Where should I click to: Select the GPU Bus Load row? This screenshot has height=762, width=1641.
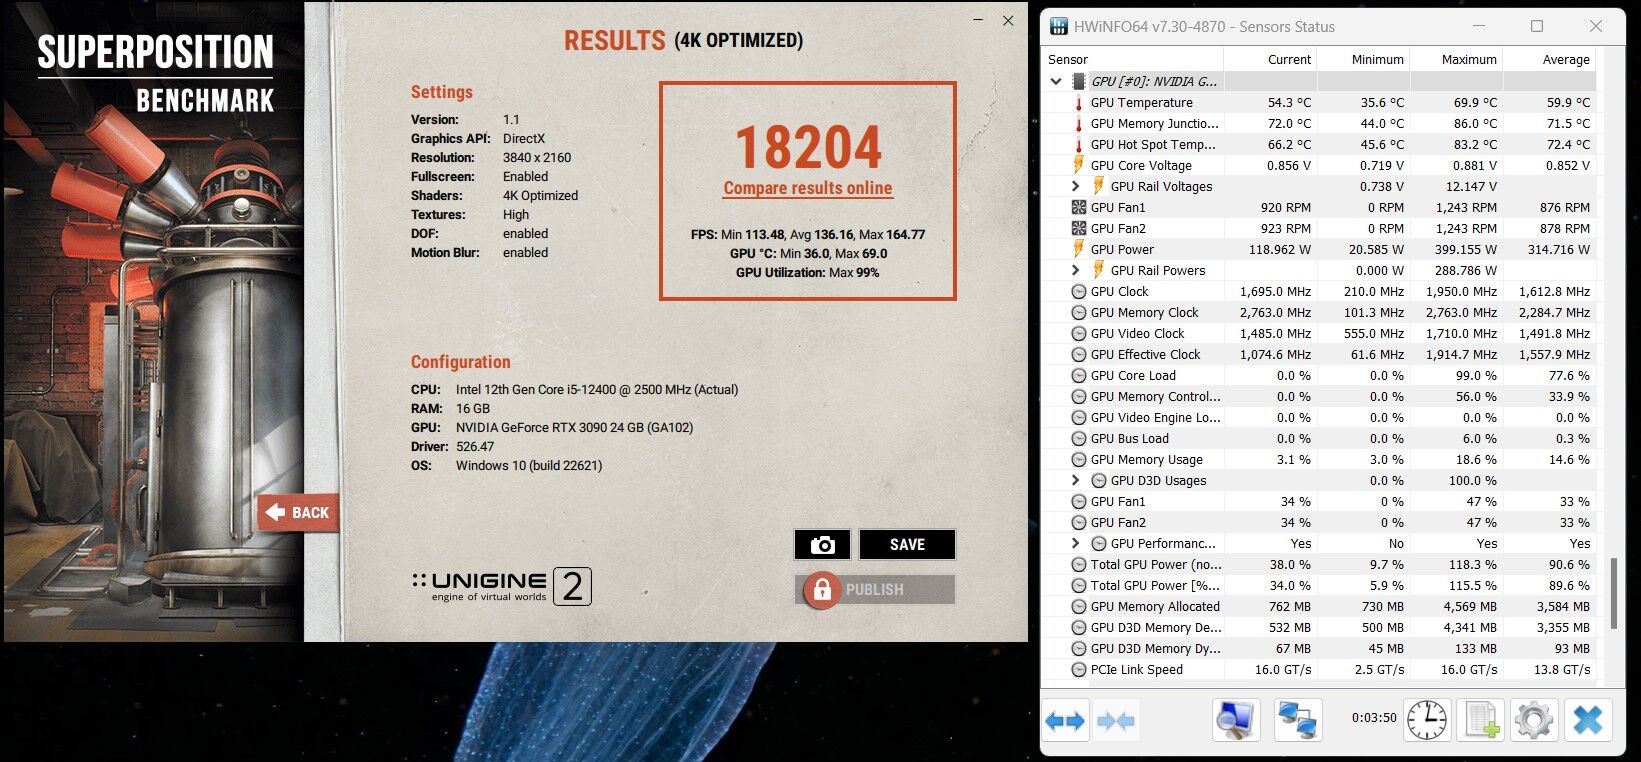(1319, 438)
